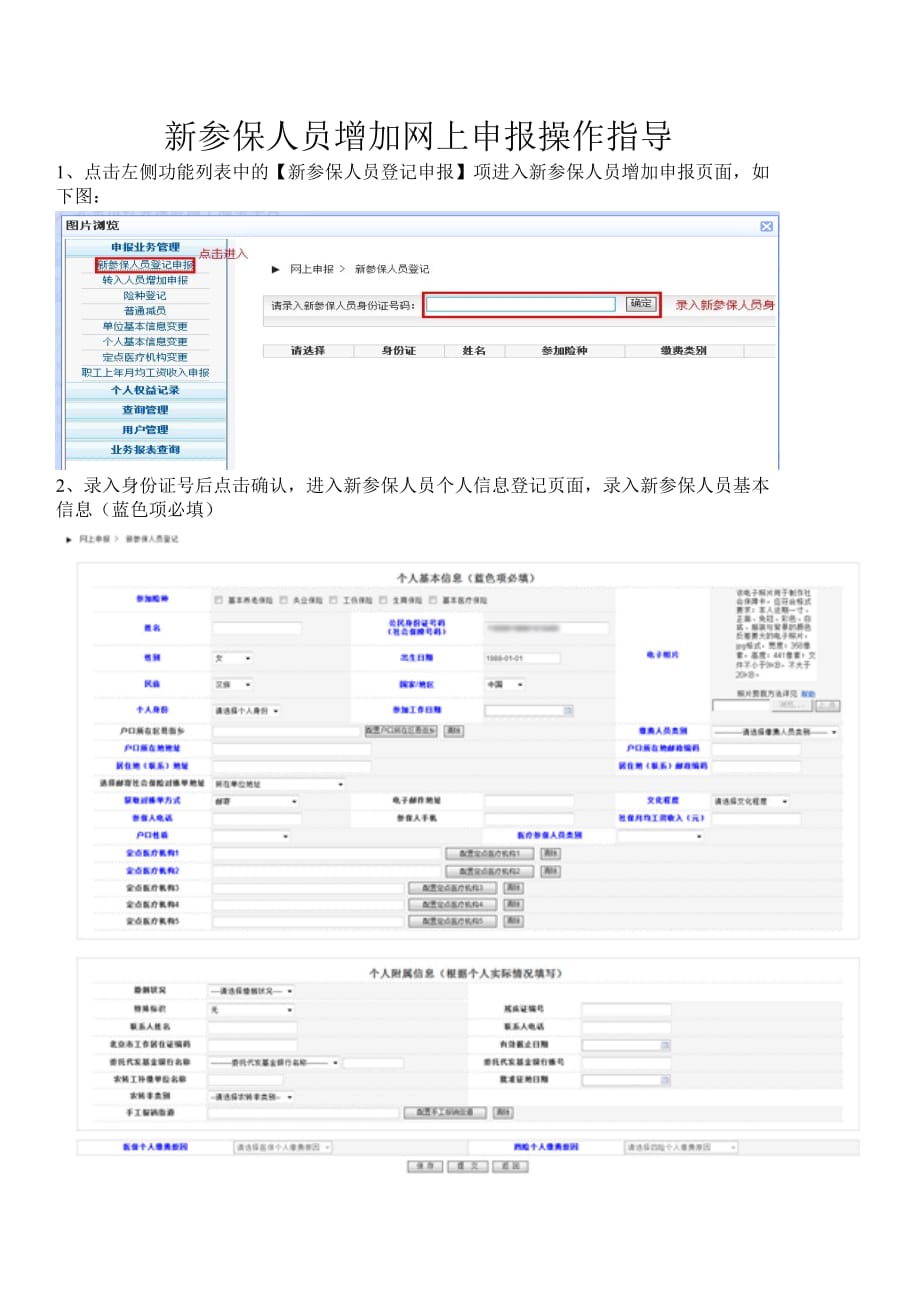Click 配置定点医疗机构1 button
This screenshot has width=920, height=1302.
(x=489, y=854)
